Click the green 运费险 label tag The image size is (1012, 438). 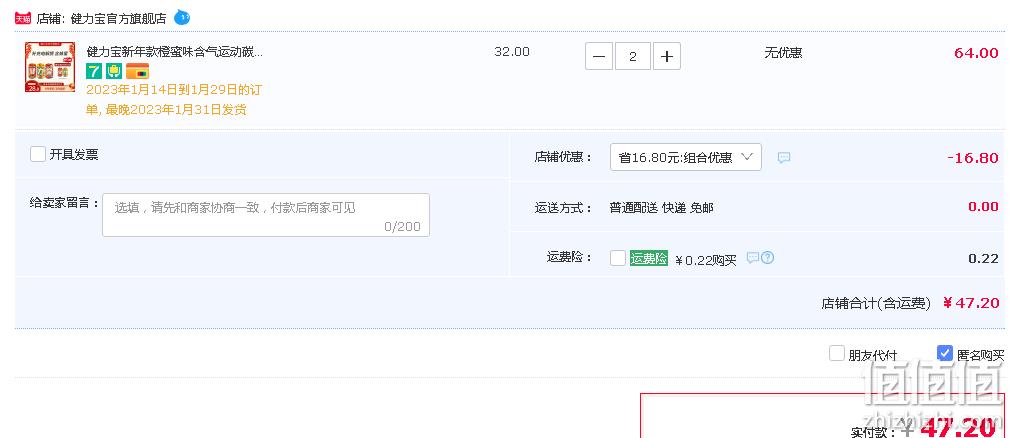click(649, 258)
